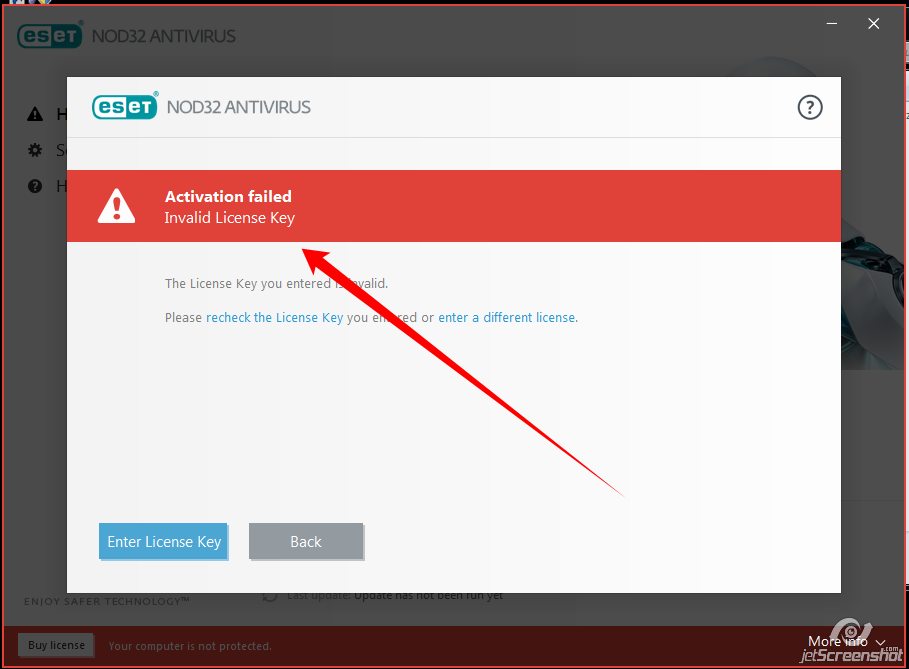The width and height of the screenshot is (909, 669).
Task: Click the Buy license button in the main window
Action: [x=56, y=645]
